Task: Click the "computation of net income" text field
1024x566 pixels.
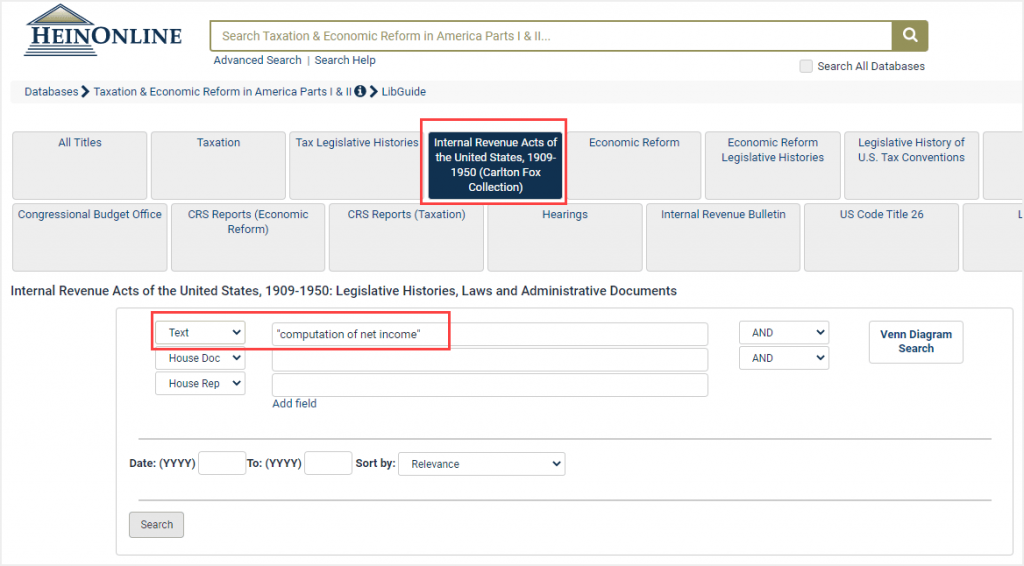Action: point(490,334)
